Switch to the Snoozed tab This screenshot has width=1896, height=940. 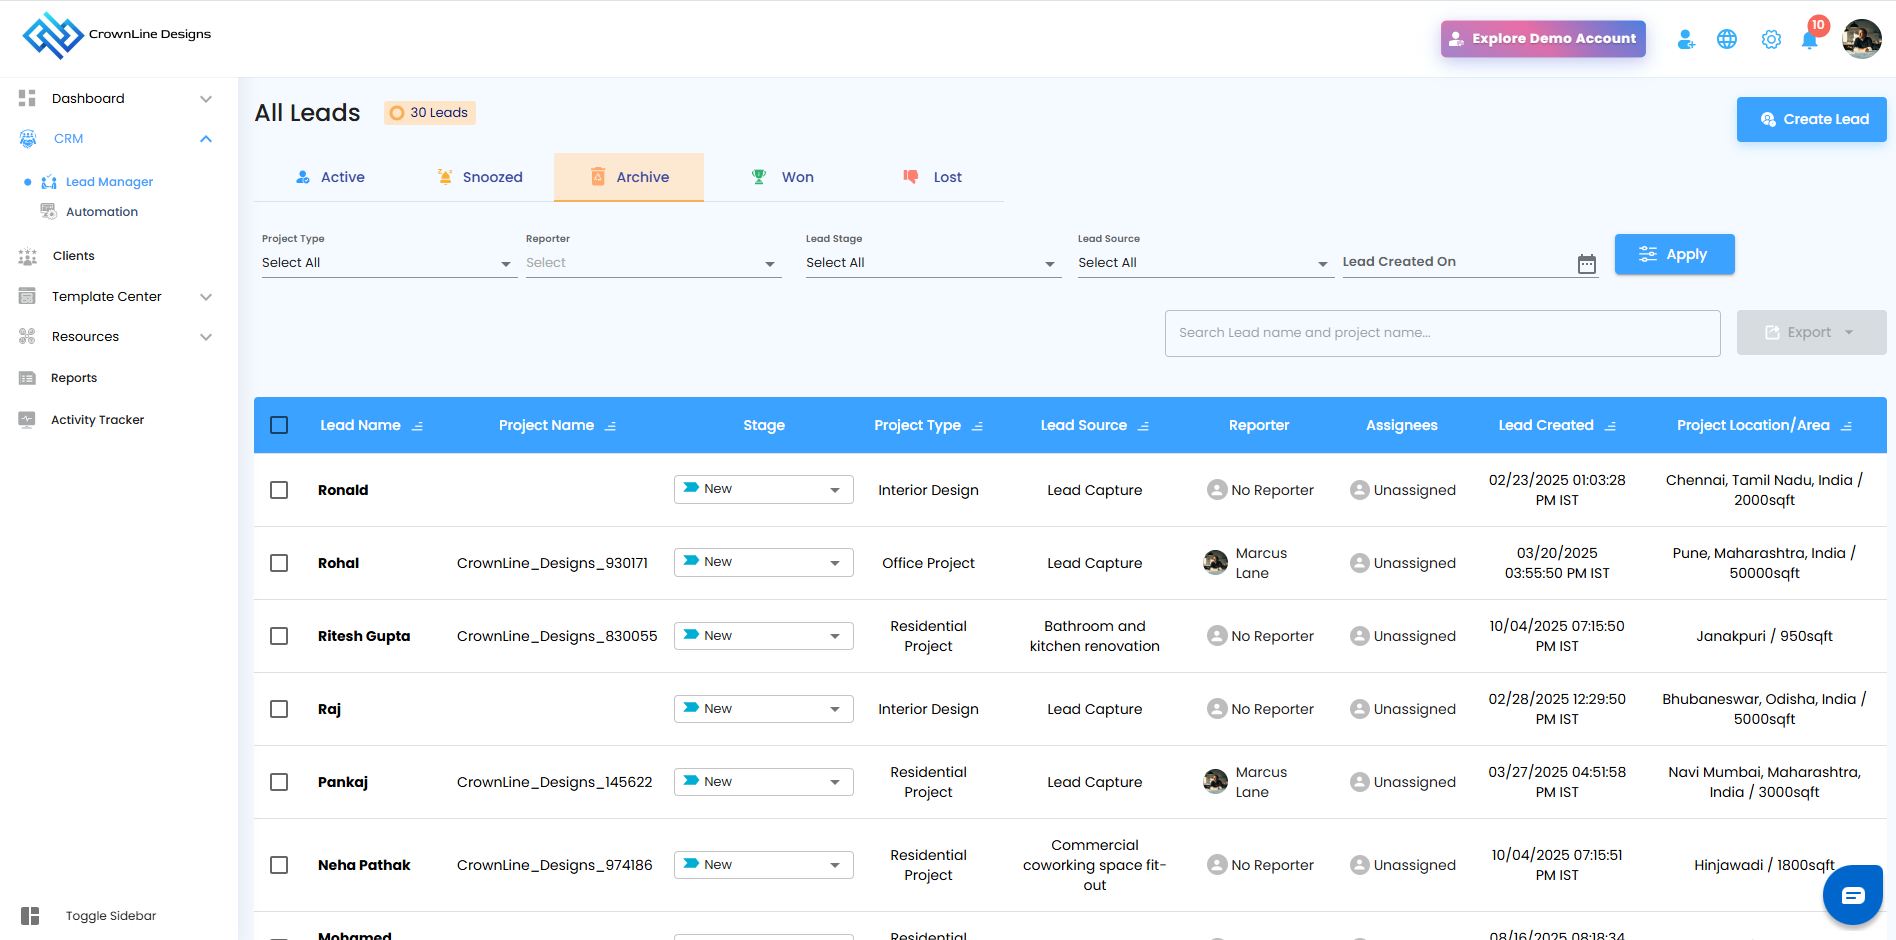click(x=480, y=177)
